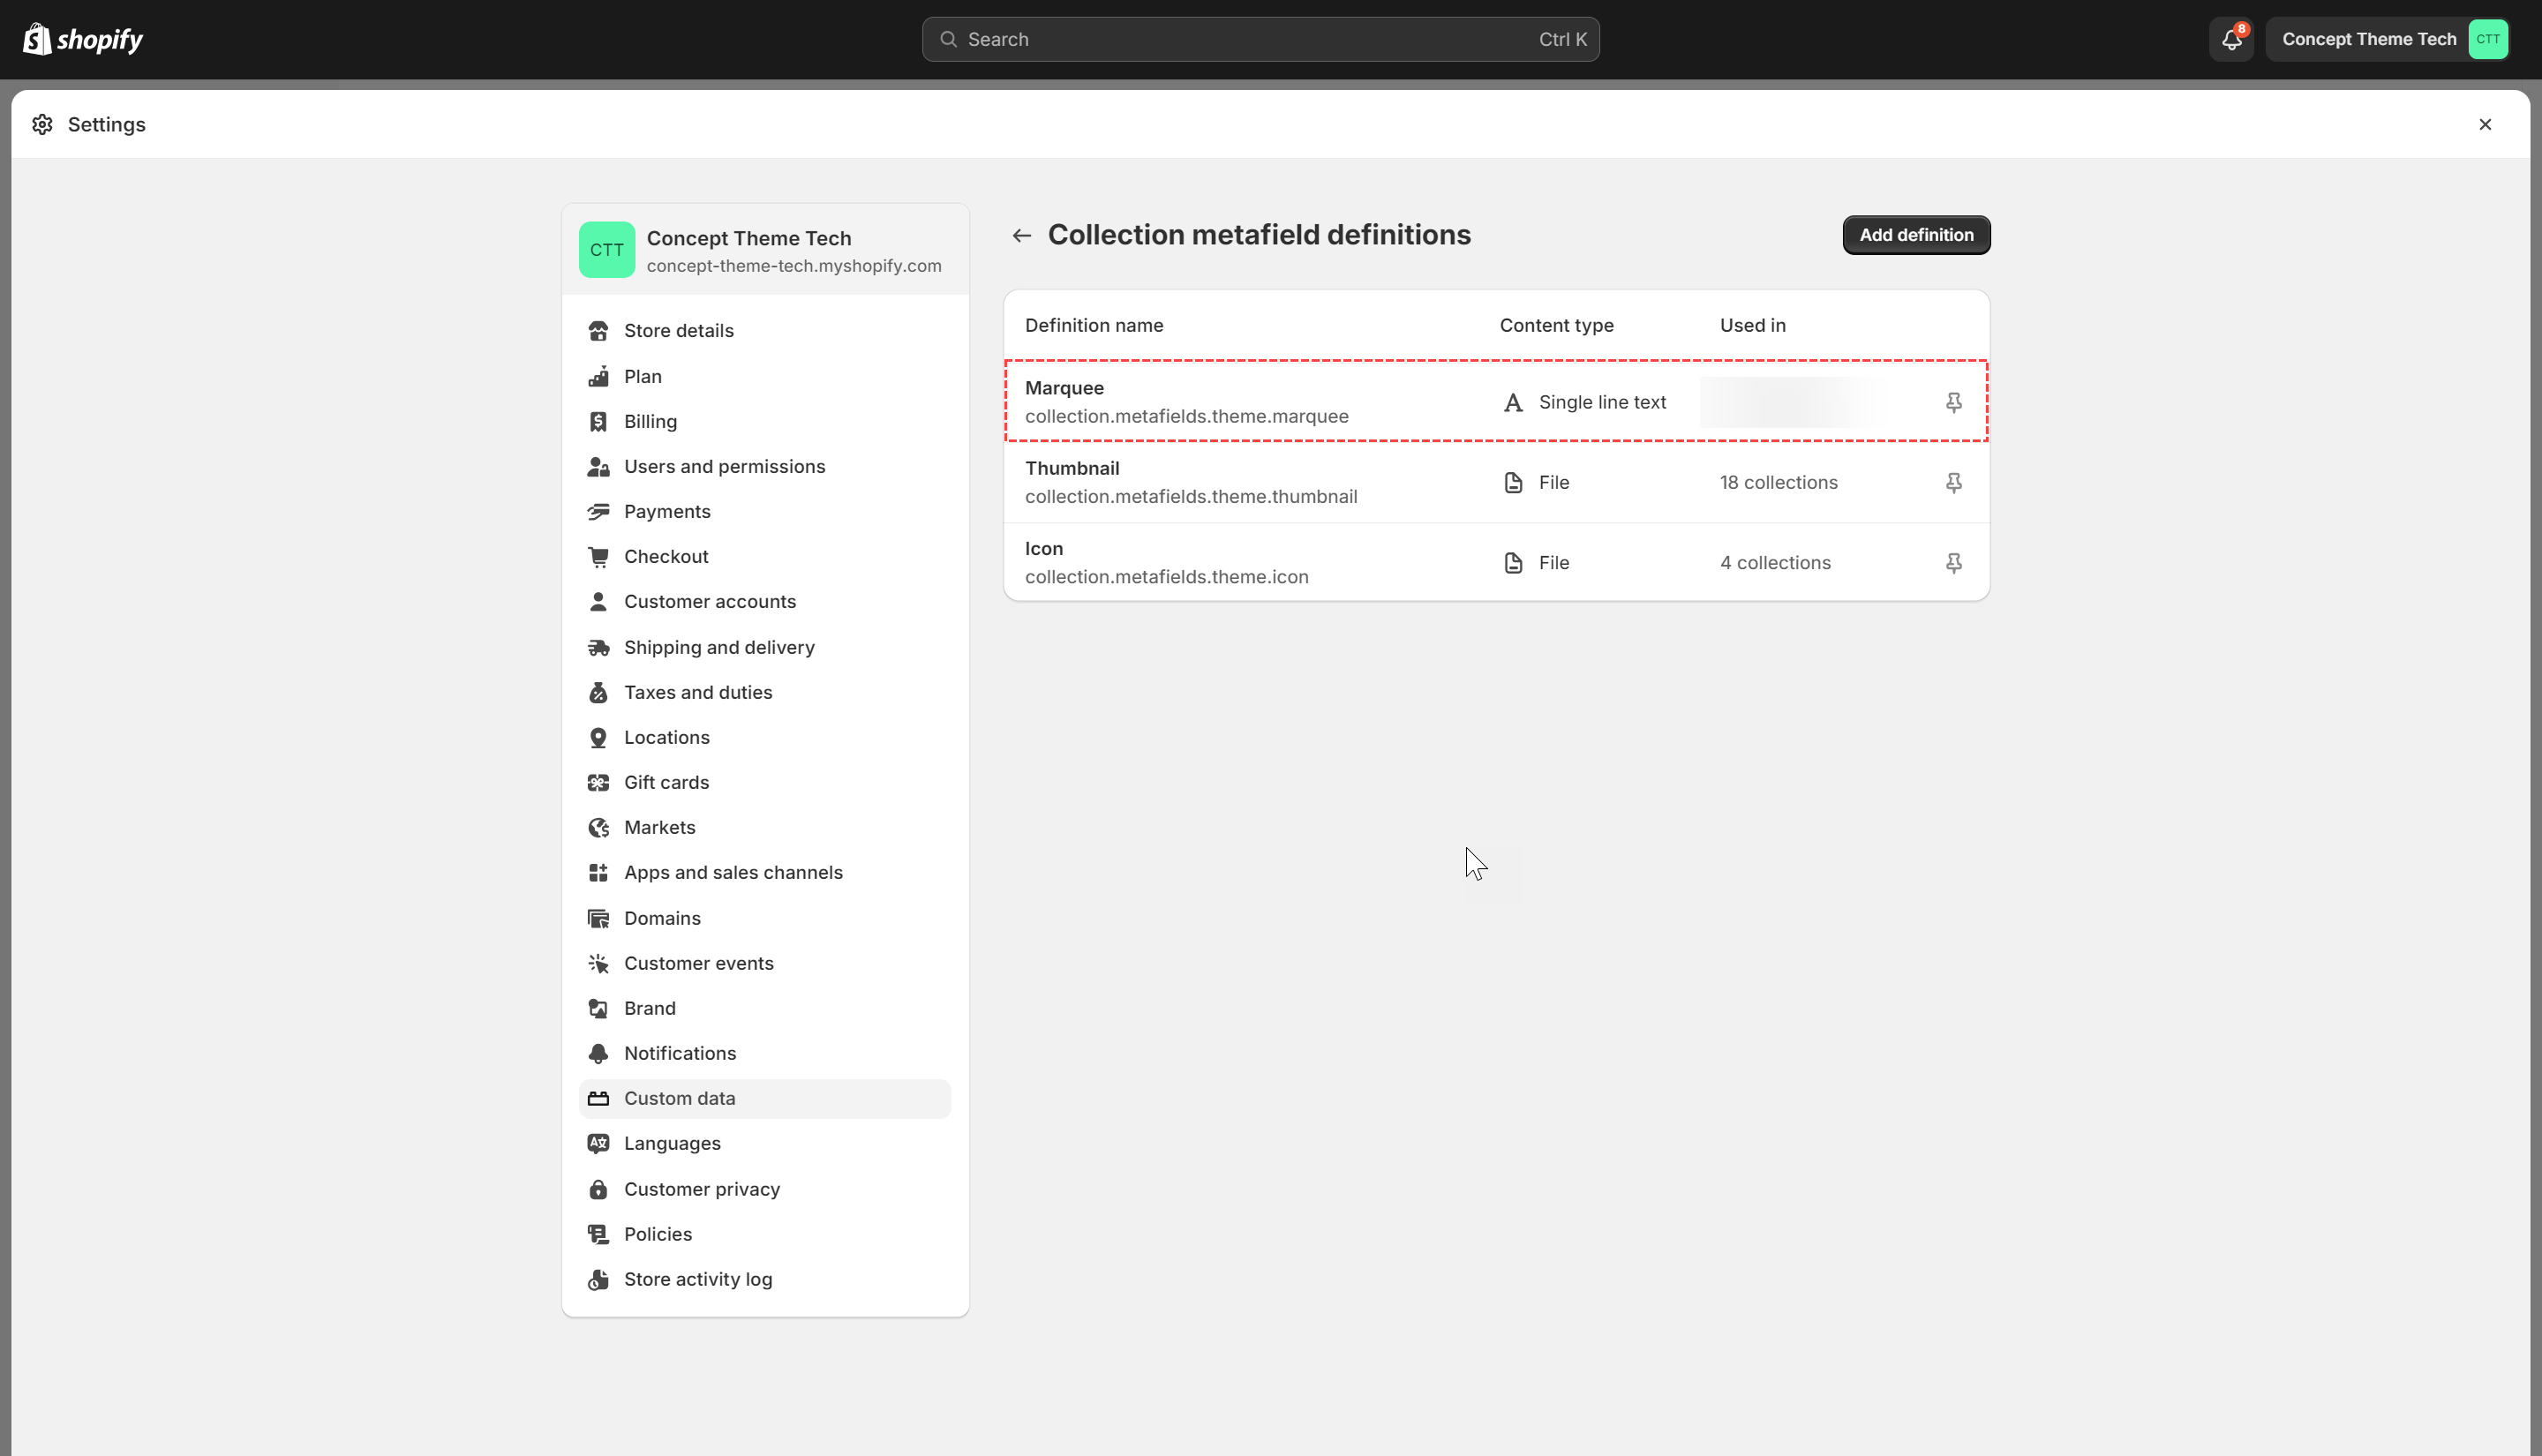Screen dimensions: 2542x1456
Task: Open Taxes and duties
Action: 764,692
